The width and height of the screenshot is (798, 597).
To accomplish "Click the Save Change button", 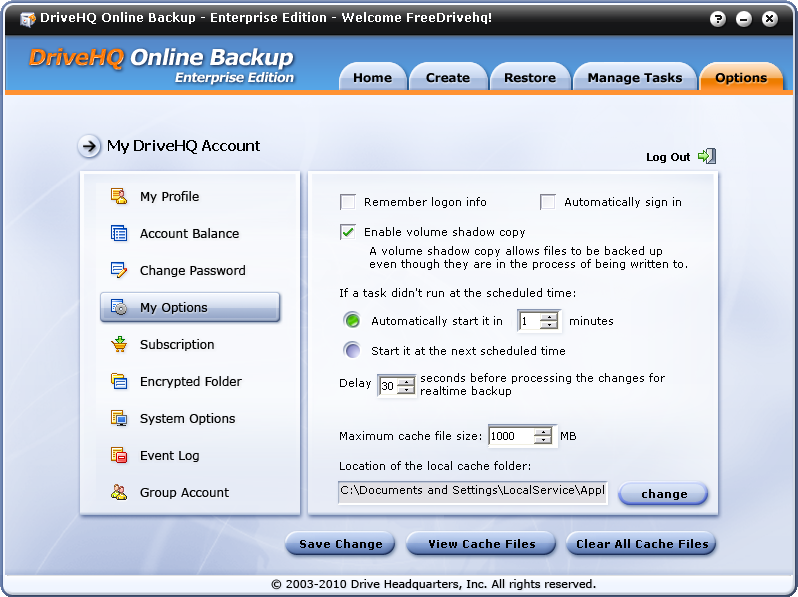I will point(340,544).
